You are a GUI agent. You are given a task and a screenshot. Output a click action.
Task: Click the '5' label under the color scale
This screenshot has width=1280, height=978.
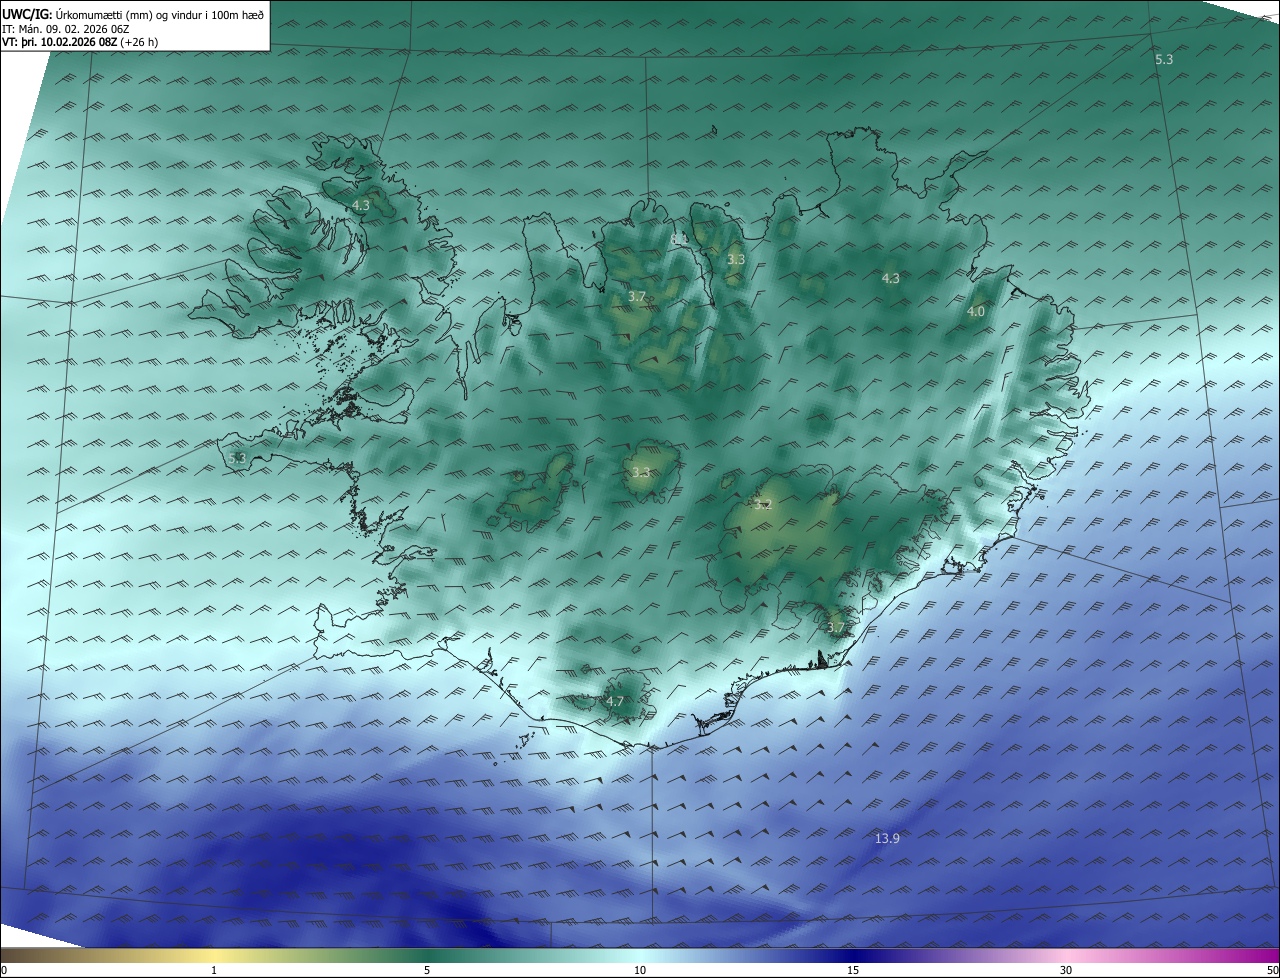click(427, 970)
